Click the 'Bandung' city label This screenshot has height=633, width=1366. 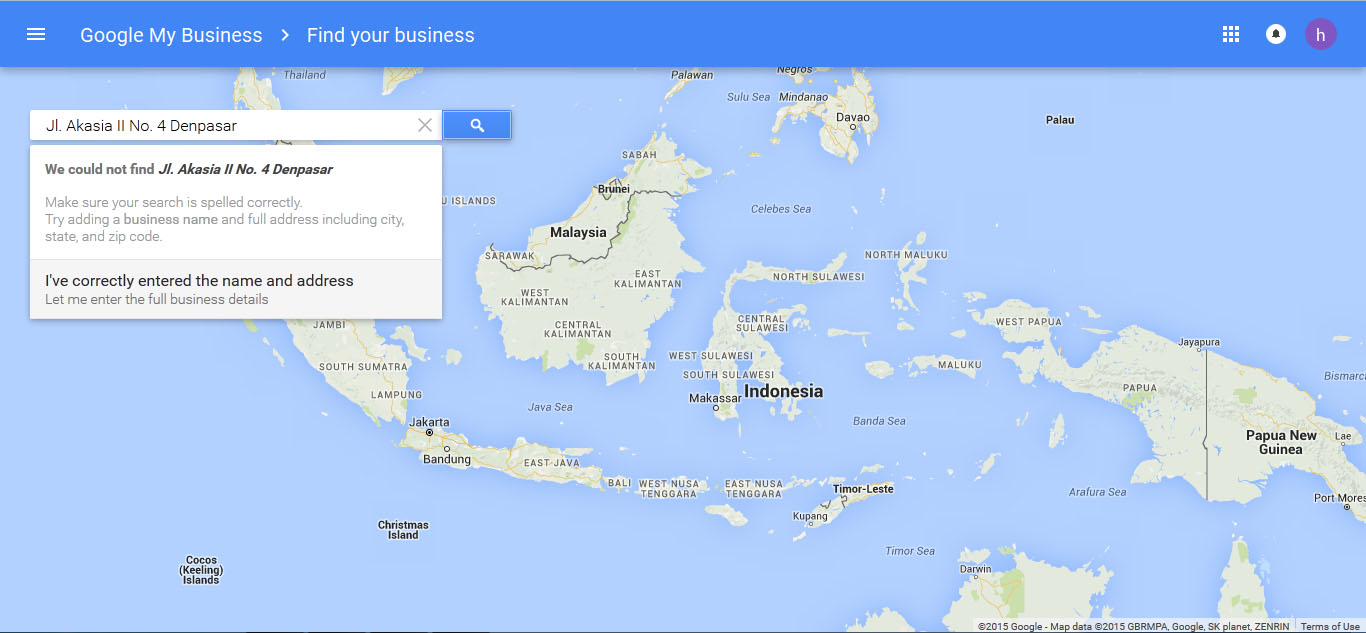point(447,459)
